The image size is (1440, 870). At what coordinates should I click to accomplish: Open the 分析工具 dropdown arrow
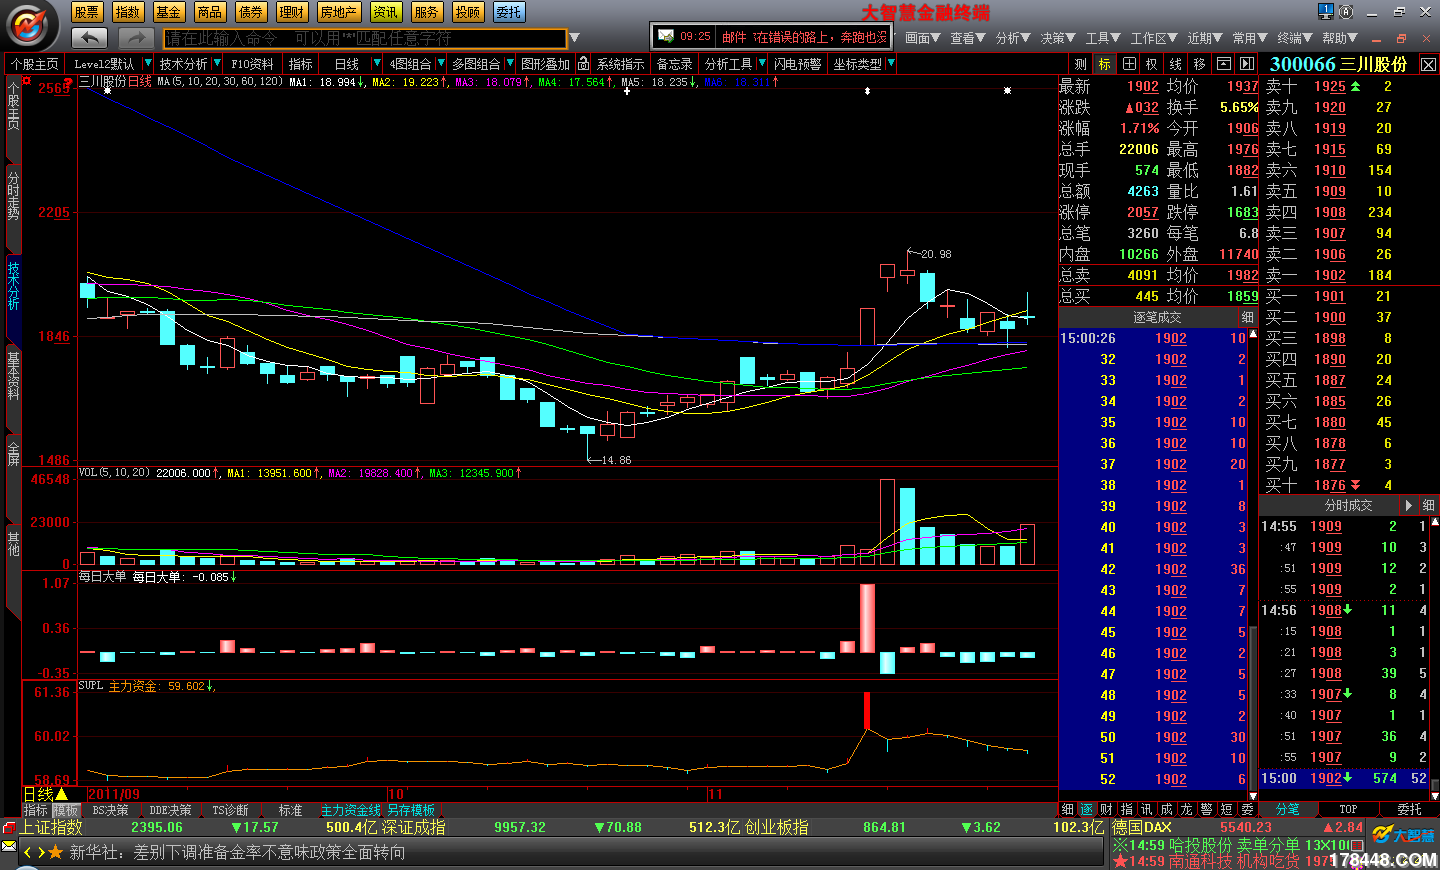[x=761, y=63]
